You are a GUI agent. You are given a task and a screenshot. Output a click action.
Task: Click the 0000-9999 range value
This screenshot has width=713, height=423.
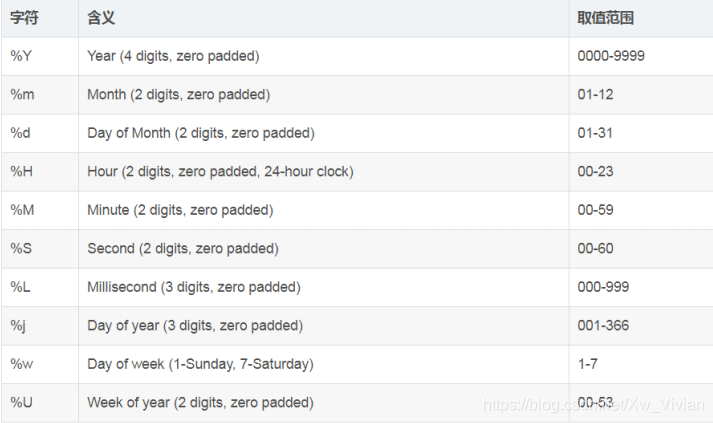(611, 56)
